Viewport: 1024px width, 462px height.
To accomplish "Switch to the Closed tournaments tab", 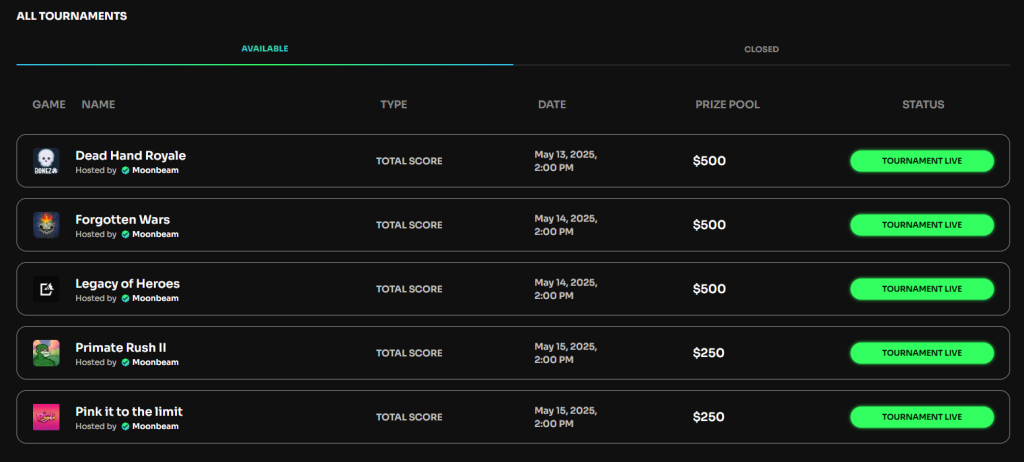I will pyautogui.click(x=761, y=49).
